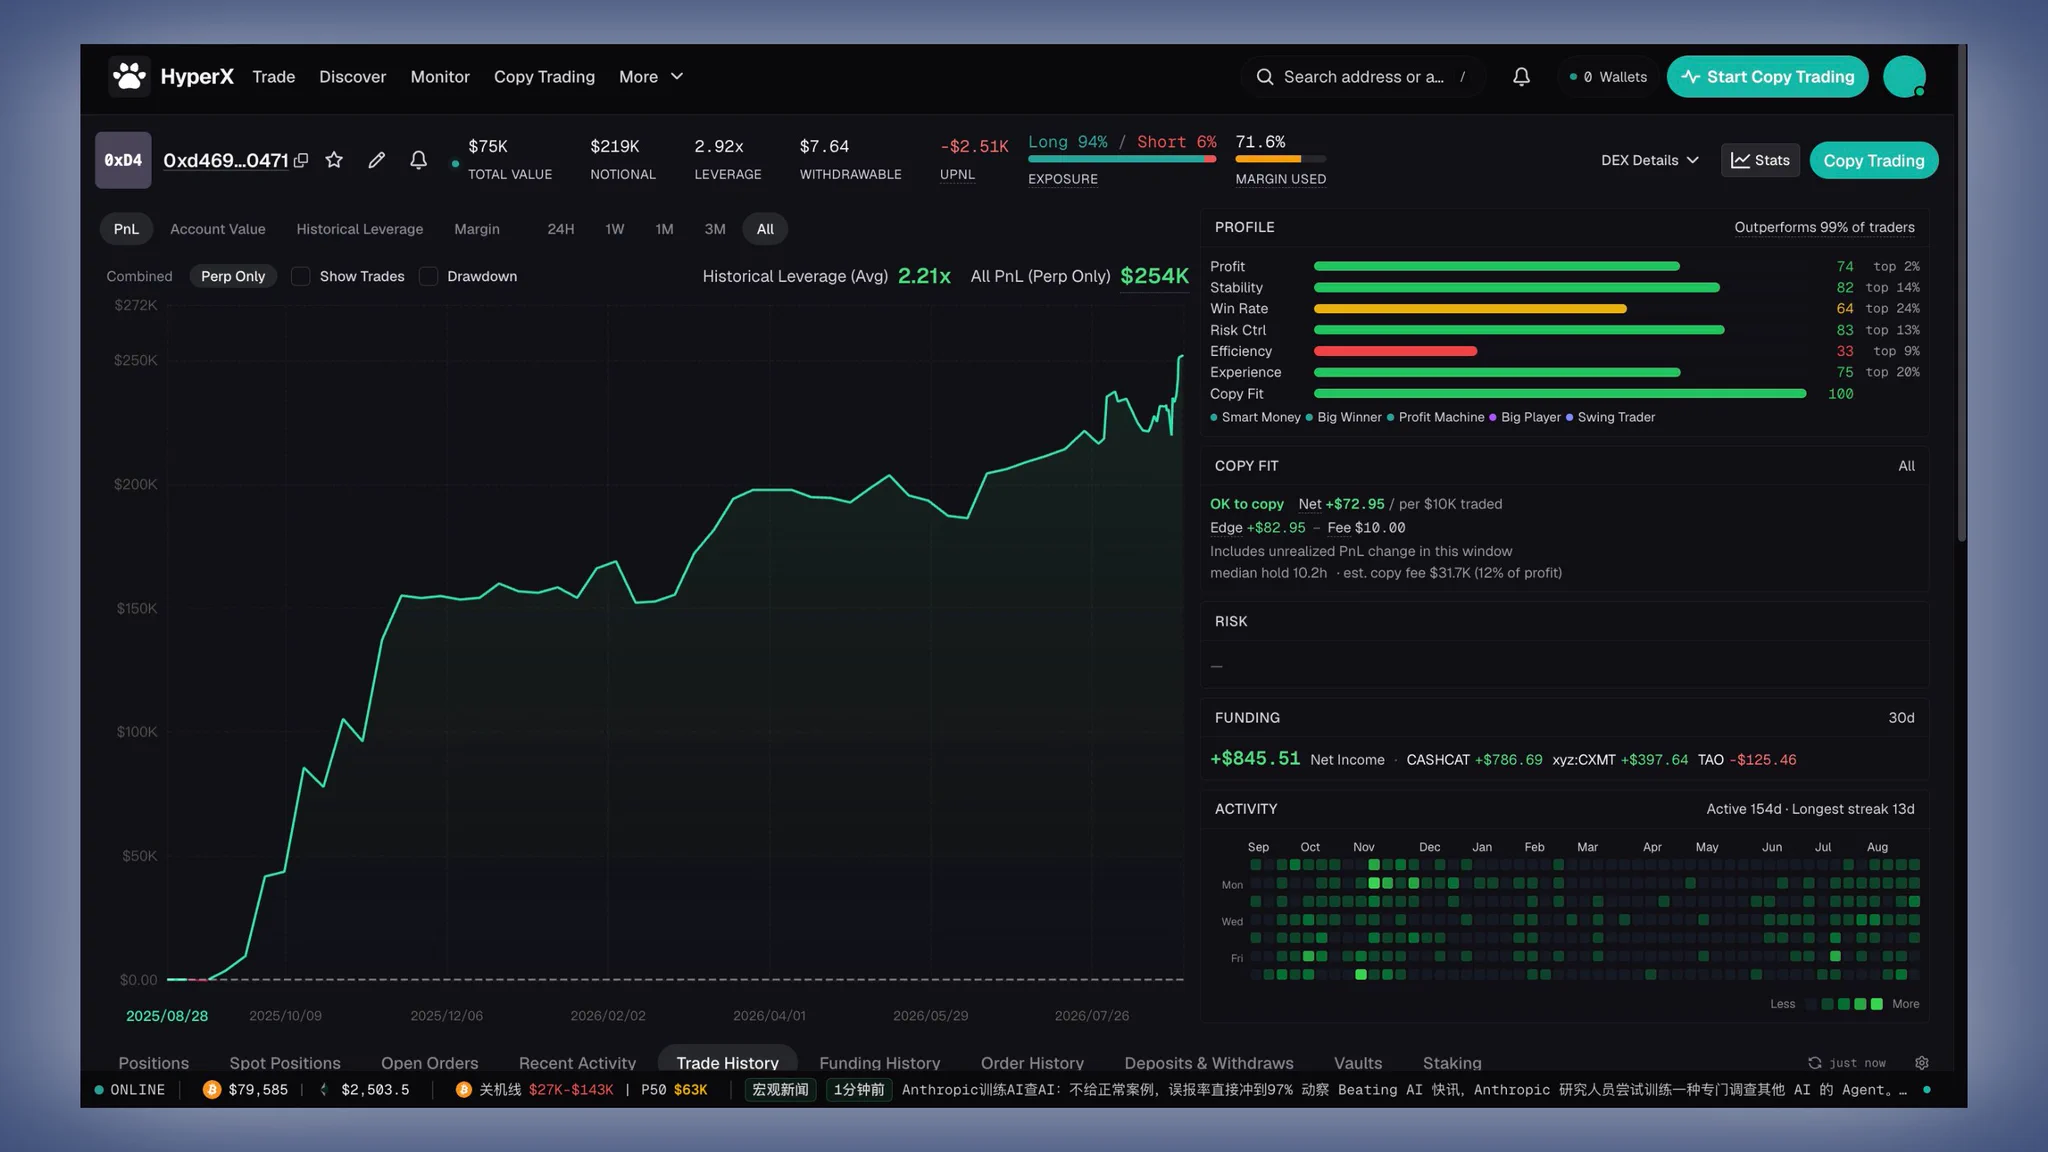Click the 2025/08/28 date marker on chart

point(167,1016)
